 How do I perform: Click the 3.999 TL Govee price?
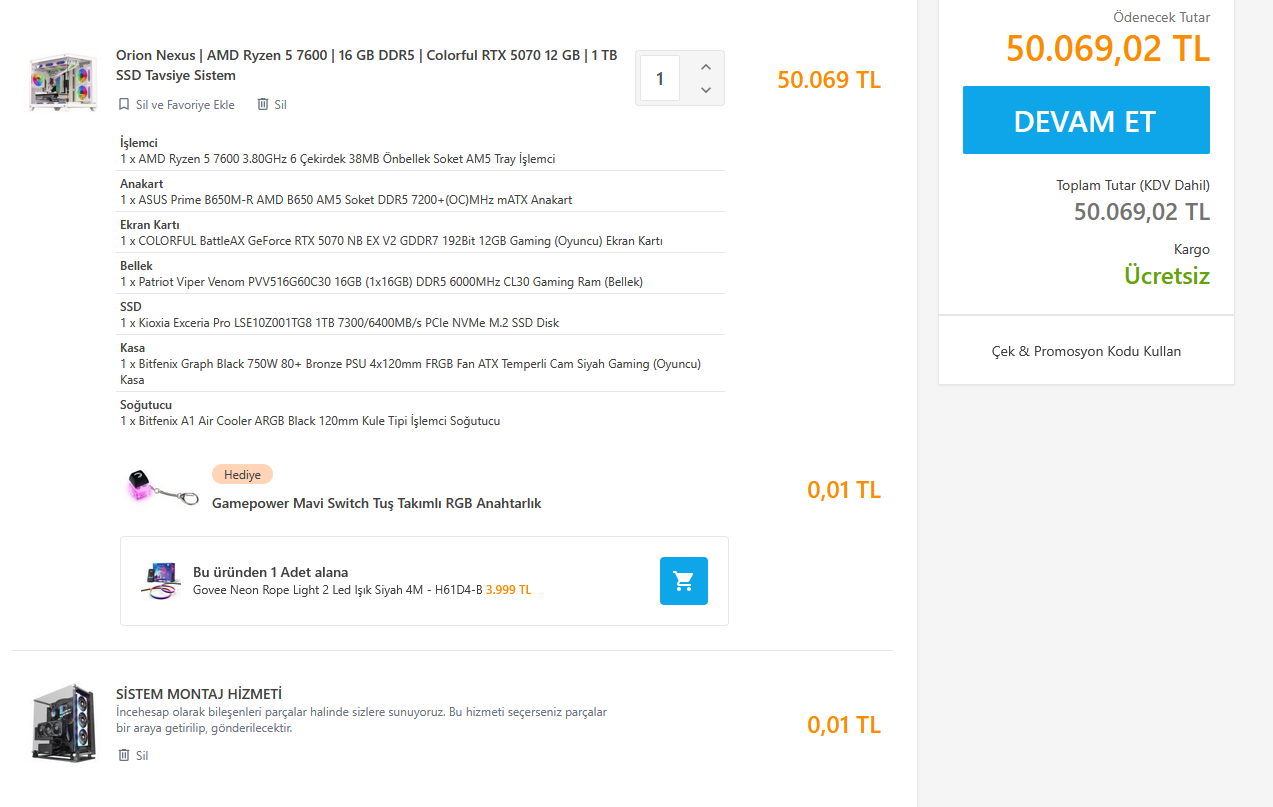[509, 590]
